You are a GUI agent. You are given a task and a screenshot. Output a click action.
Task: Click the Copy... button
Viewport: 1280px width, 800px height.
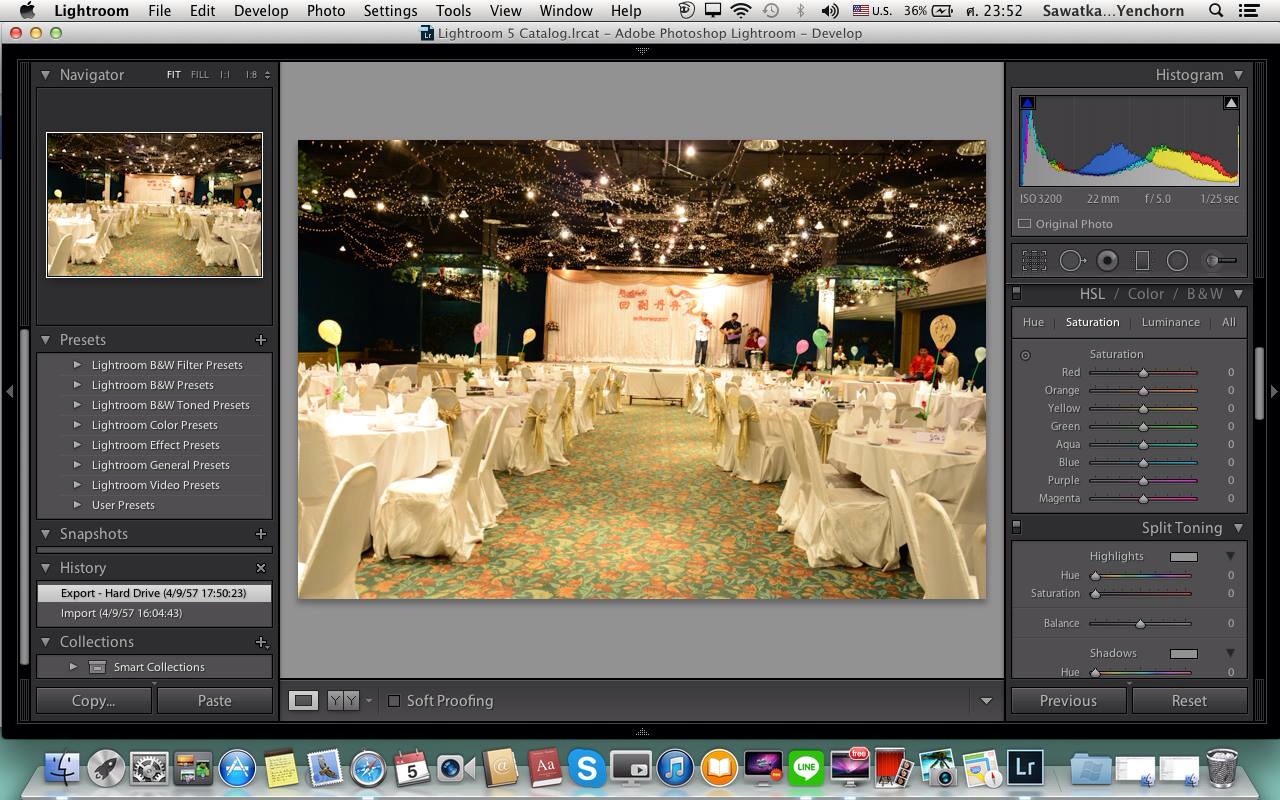[94, 701]
